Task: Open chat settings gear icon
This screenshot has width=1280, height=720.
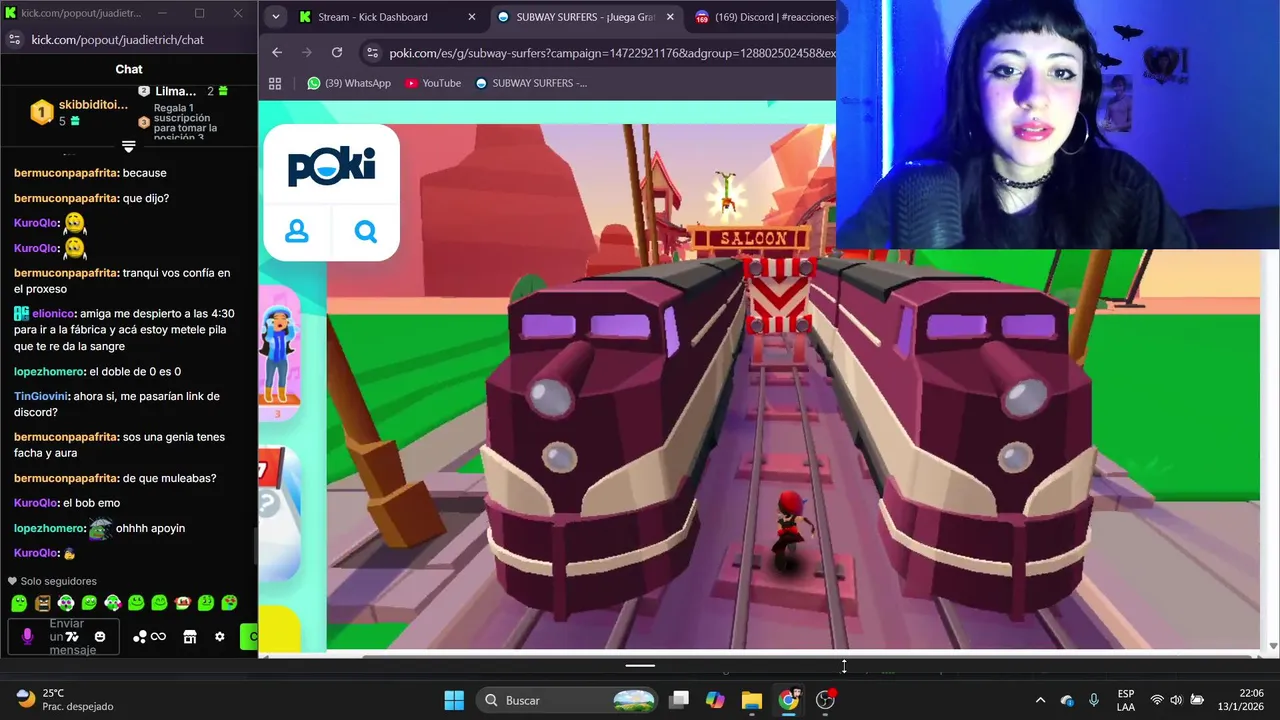Action: click(220, 637)
